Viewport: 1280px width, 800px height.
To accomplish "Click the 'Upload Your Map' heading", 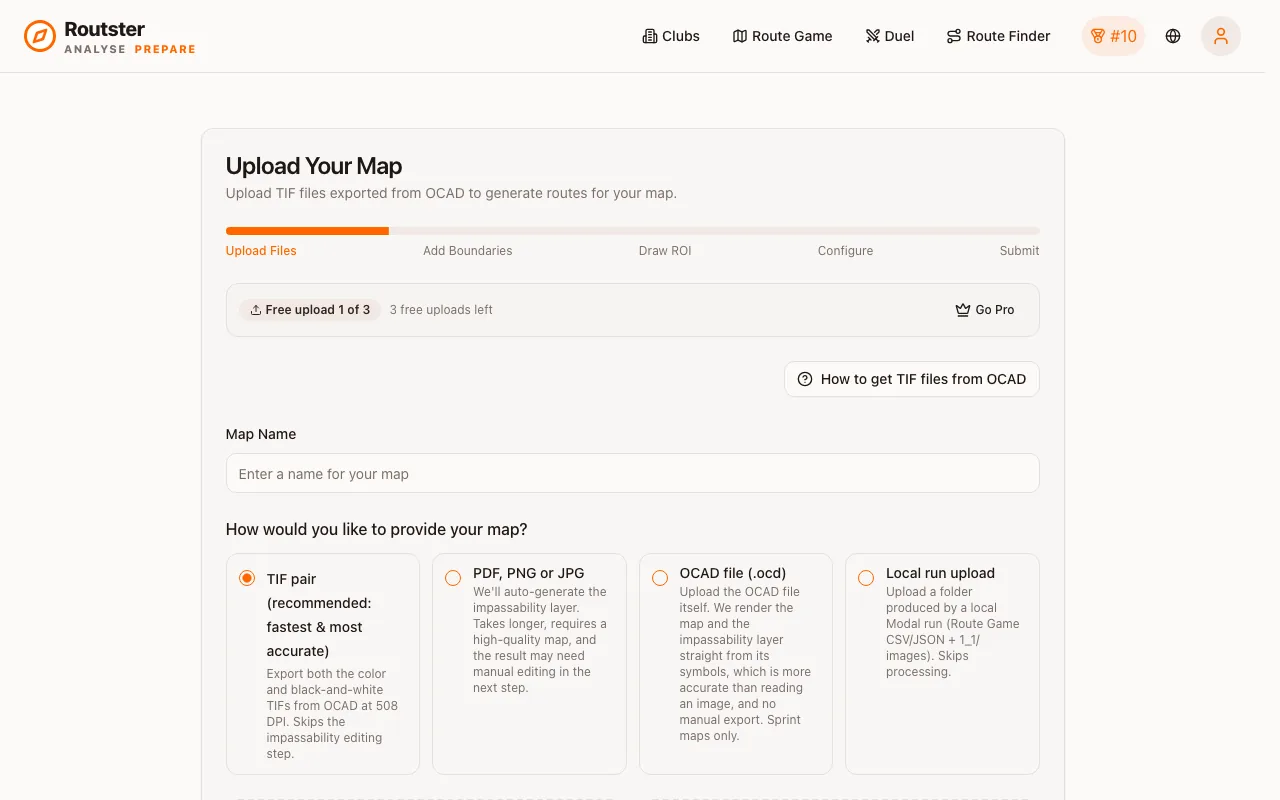I will point(314,166).
